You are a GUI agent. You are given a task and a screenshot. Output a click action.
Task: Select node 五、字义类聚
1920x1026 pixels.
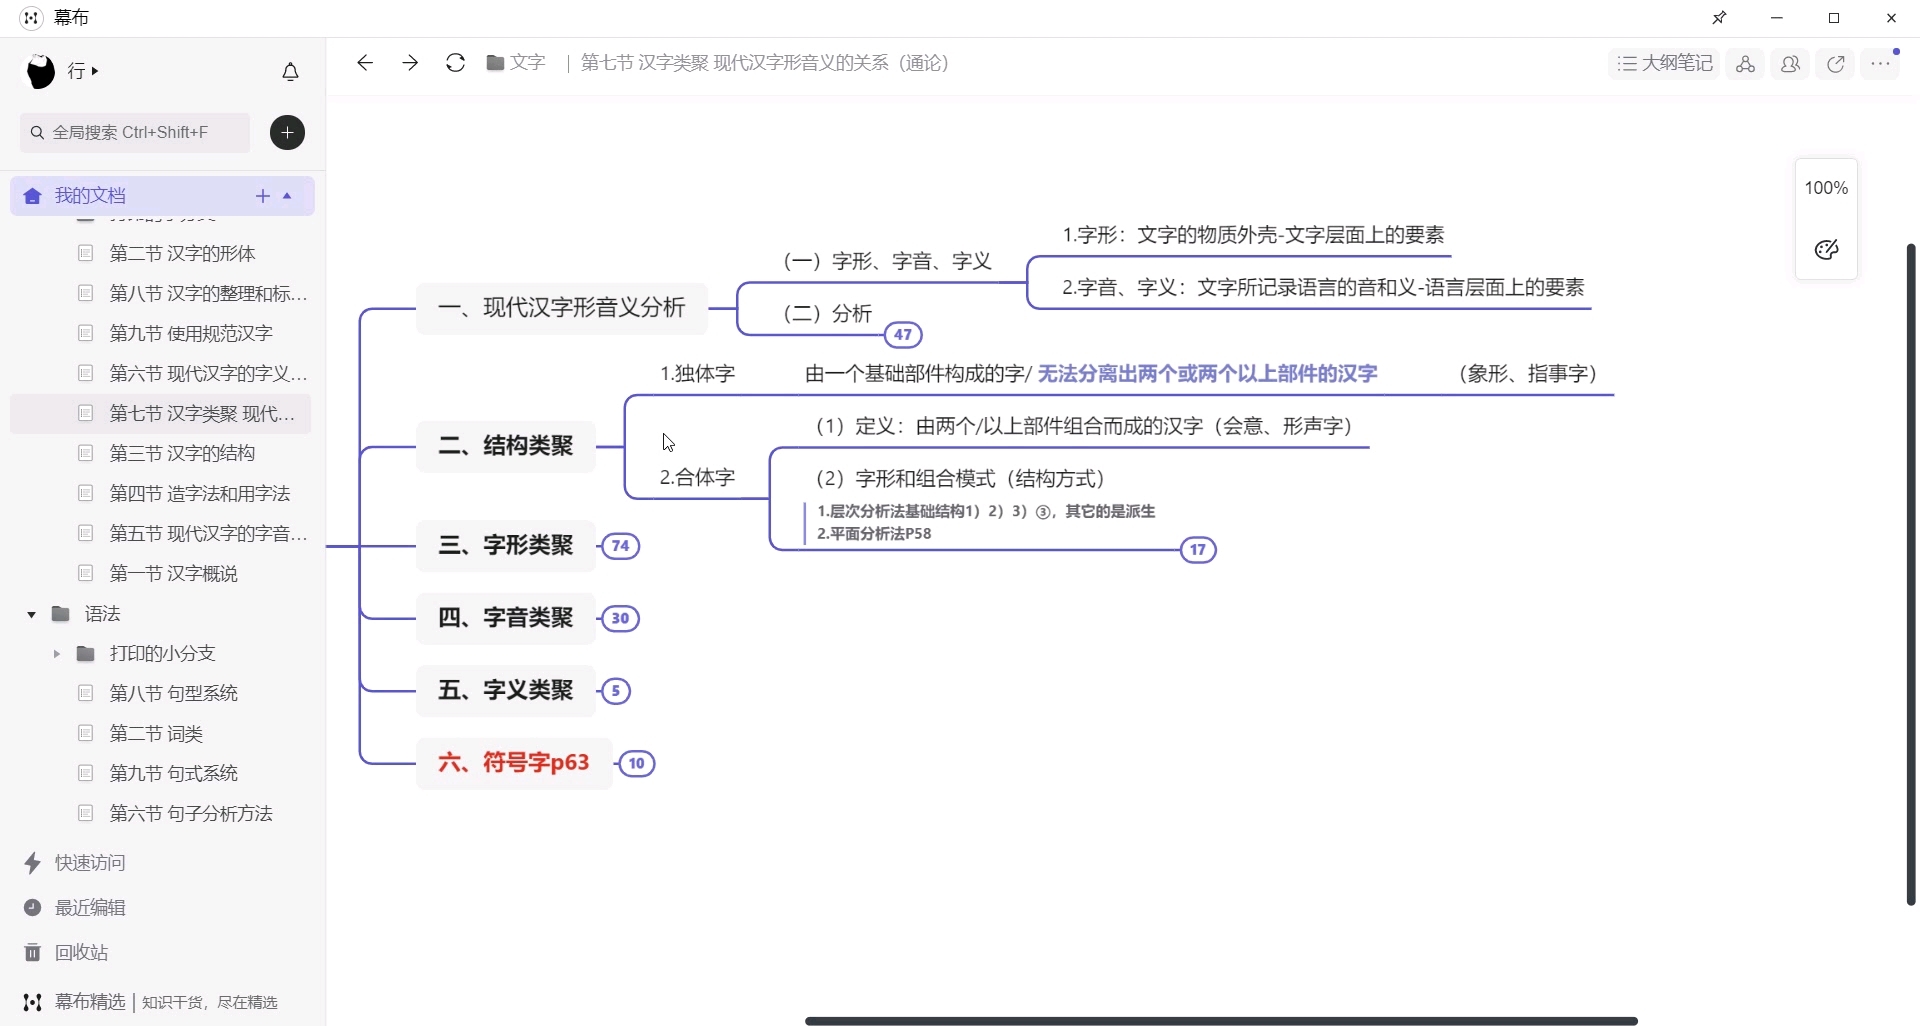click(x=506, y=691)
